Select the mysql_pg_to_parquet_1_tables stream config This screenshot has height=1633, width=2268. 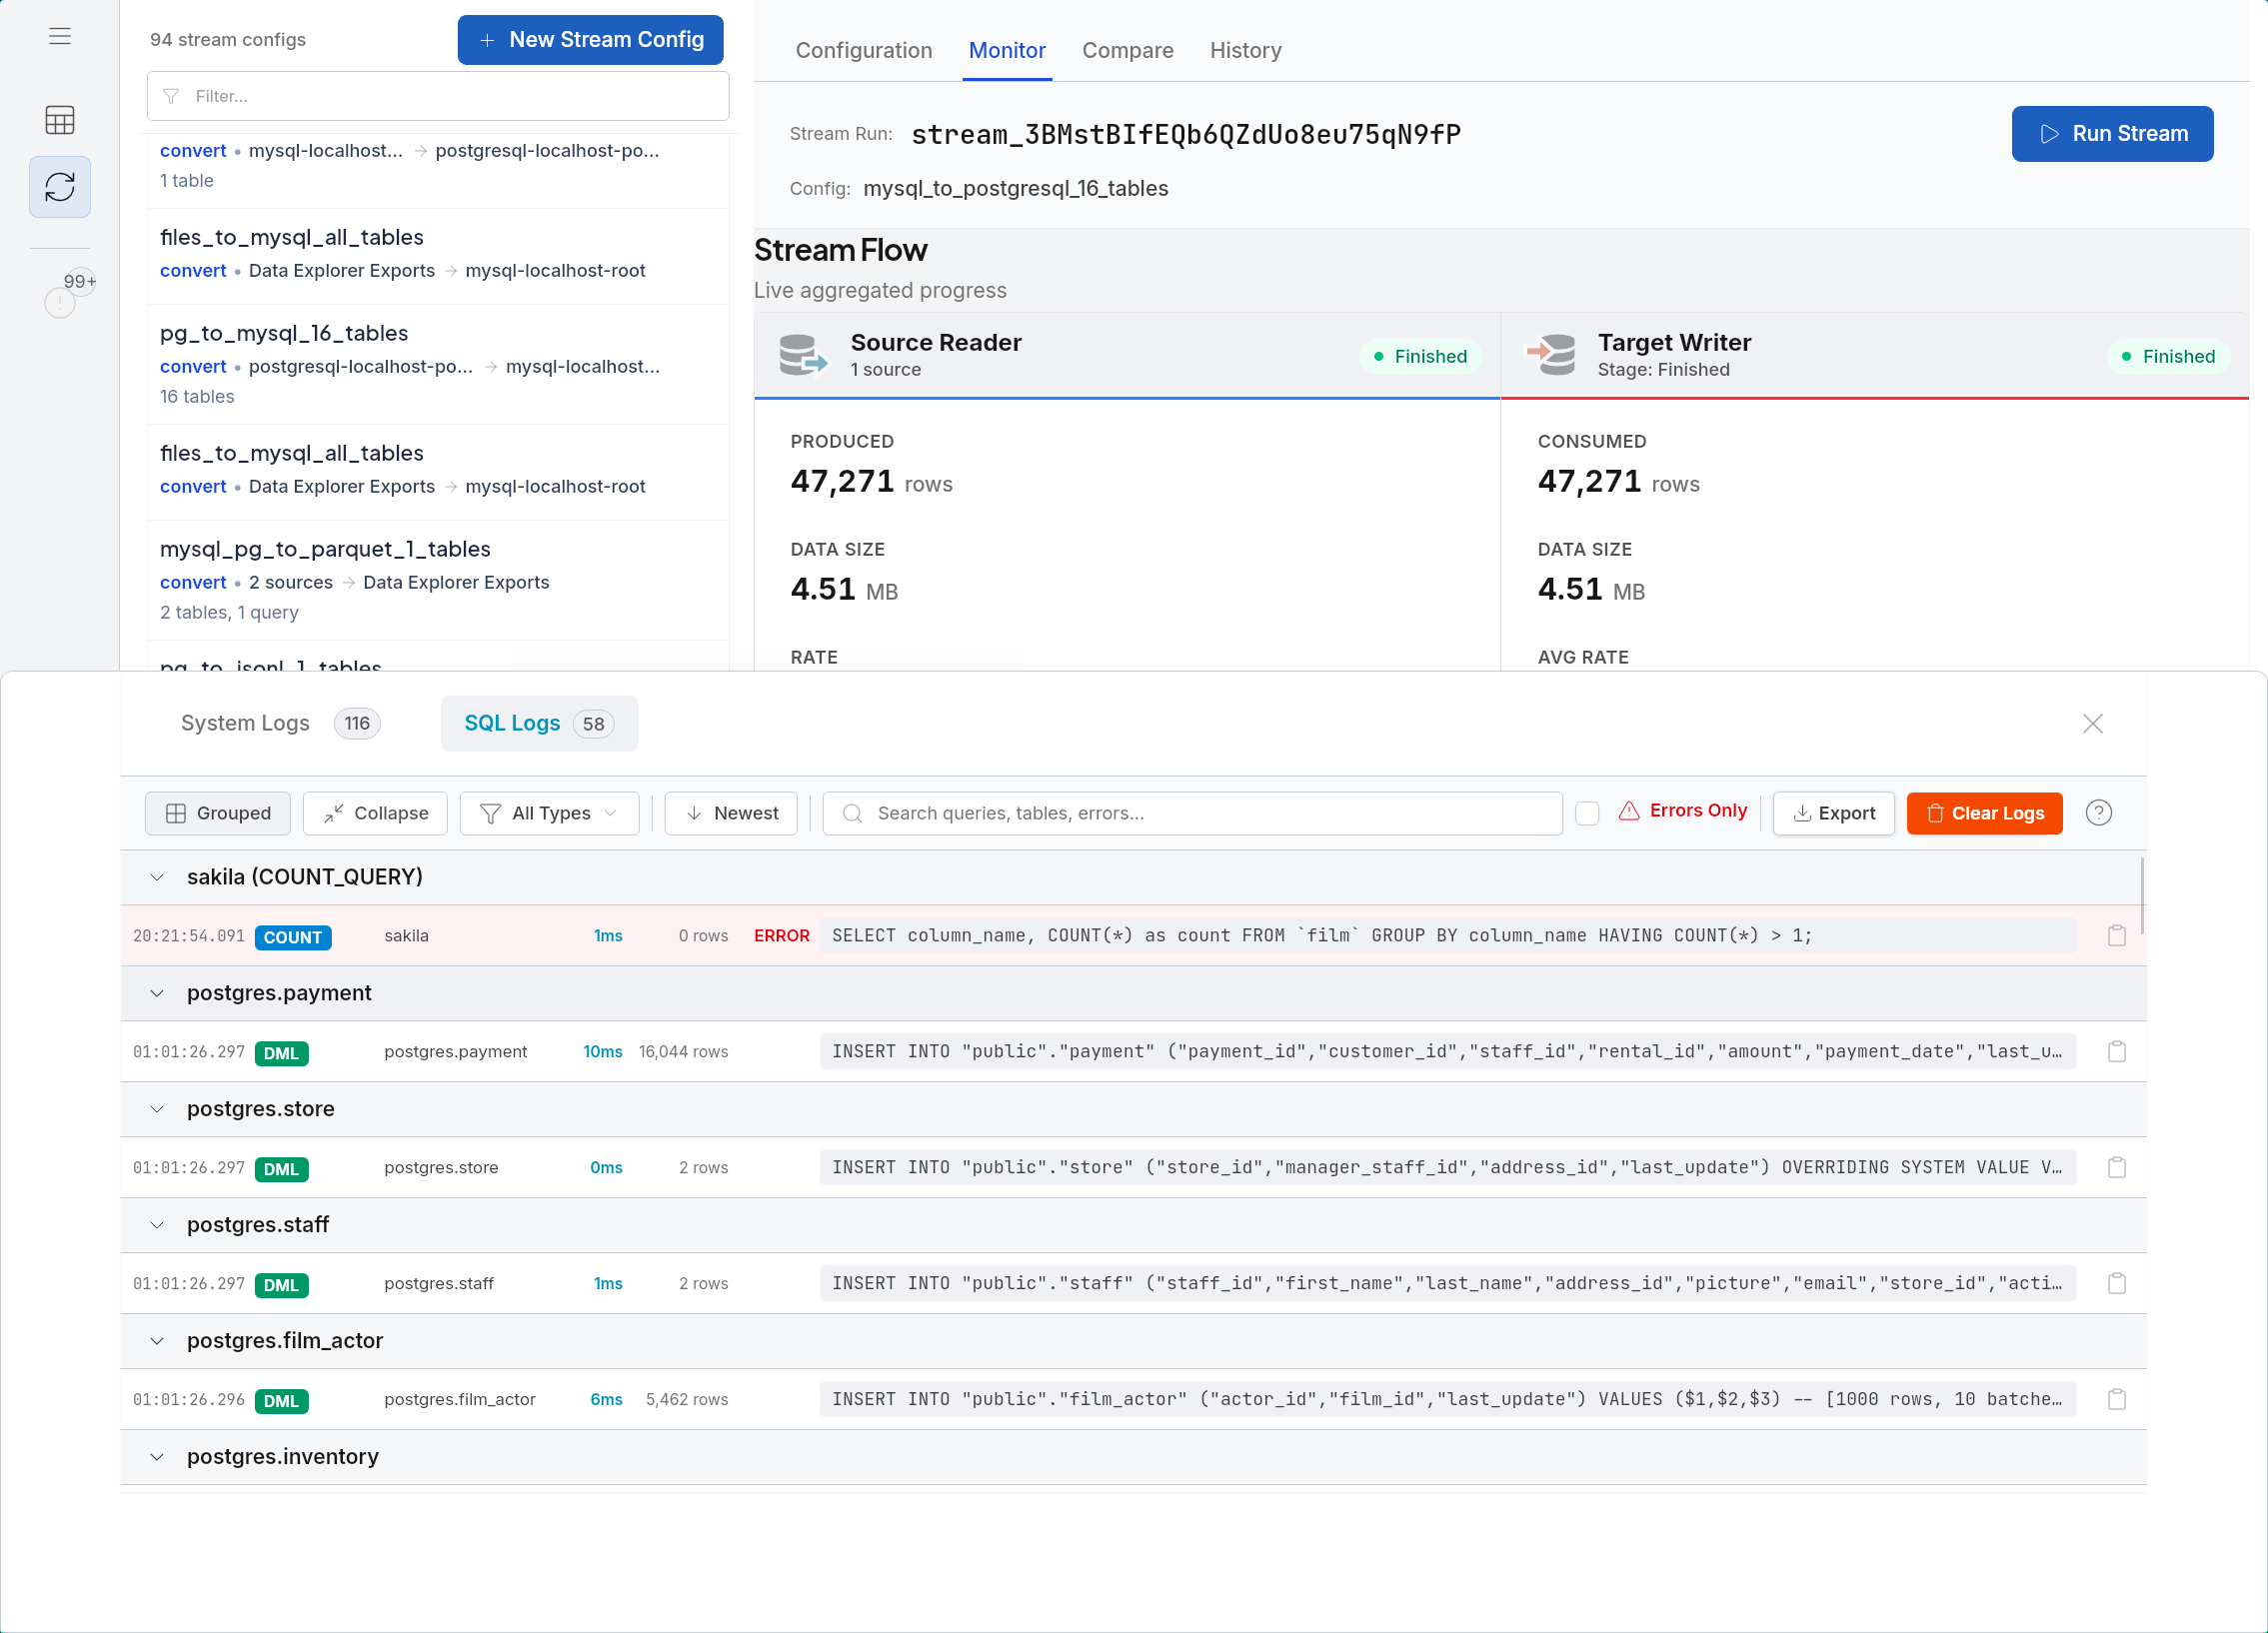pyautogui.click(x=438, y=580)
